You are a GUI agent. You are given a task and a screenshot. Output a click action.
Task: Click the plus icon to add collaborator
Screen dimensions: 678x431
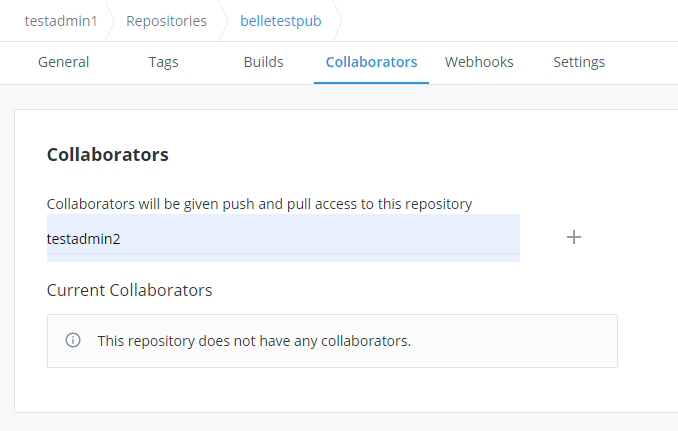point(574,238)
